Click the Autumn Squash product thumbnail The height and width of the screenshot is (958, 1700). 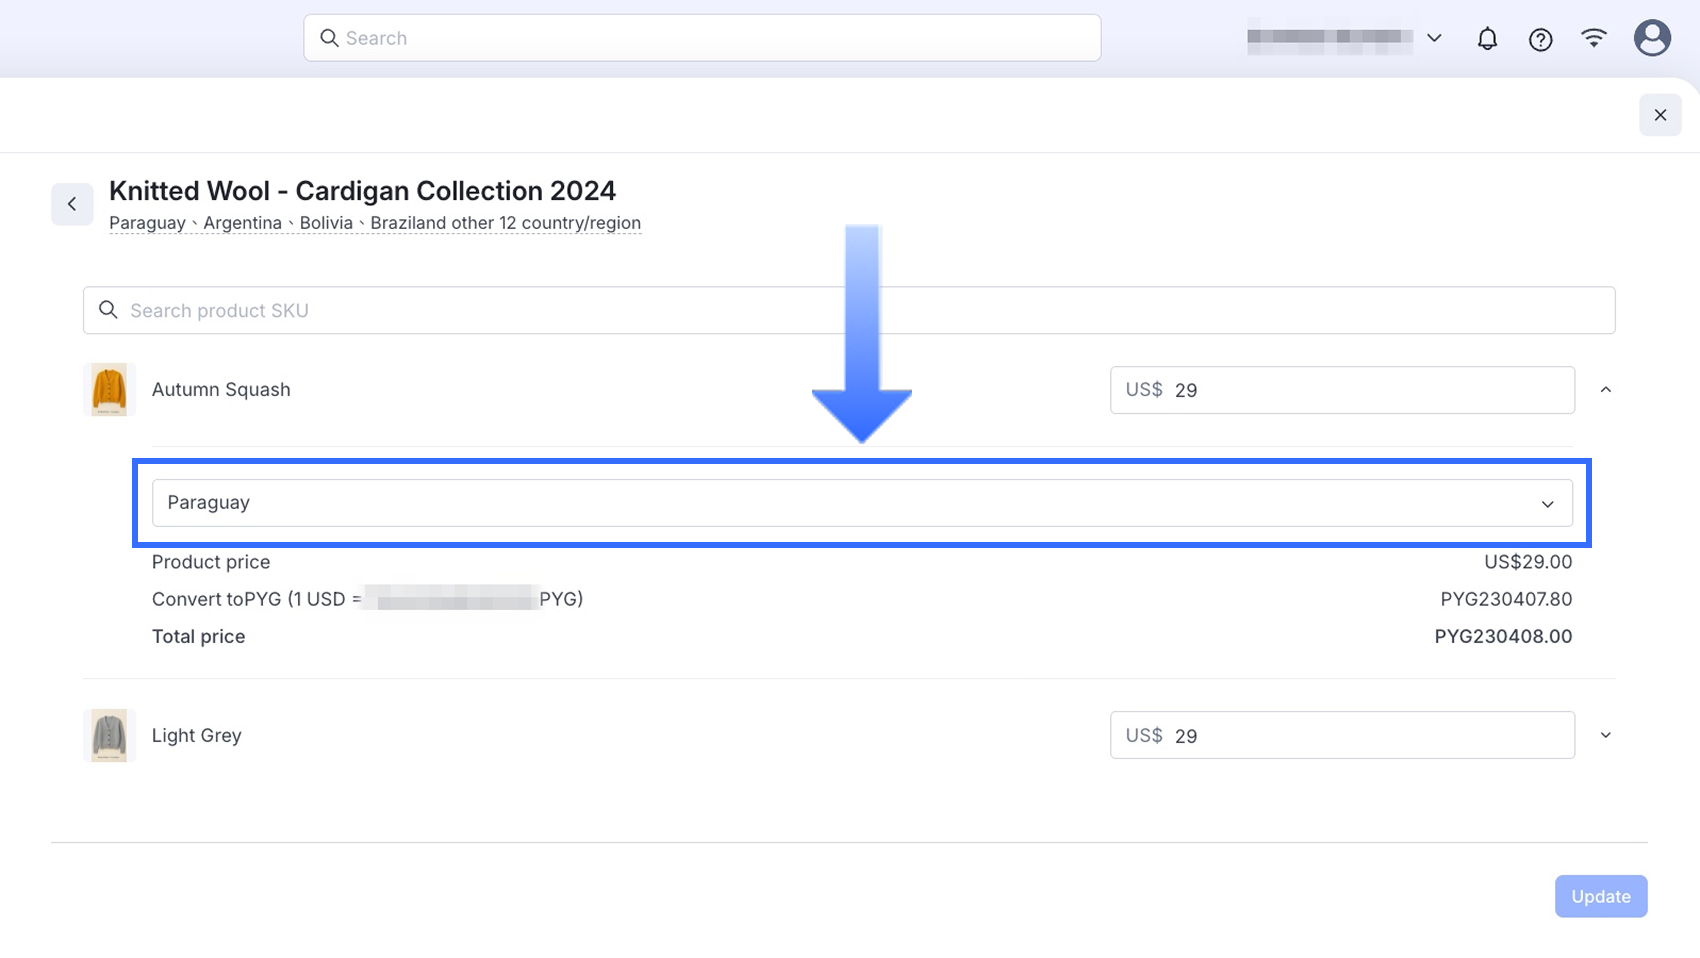tap(109, 390)
